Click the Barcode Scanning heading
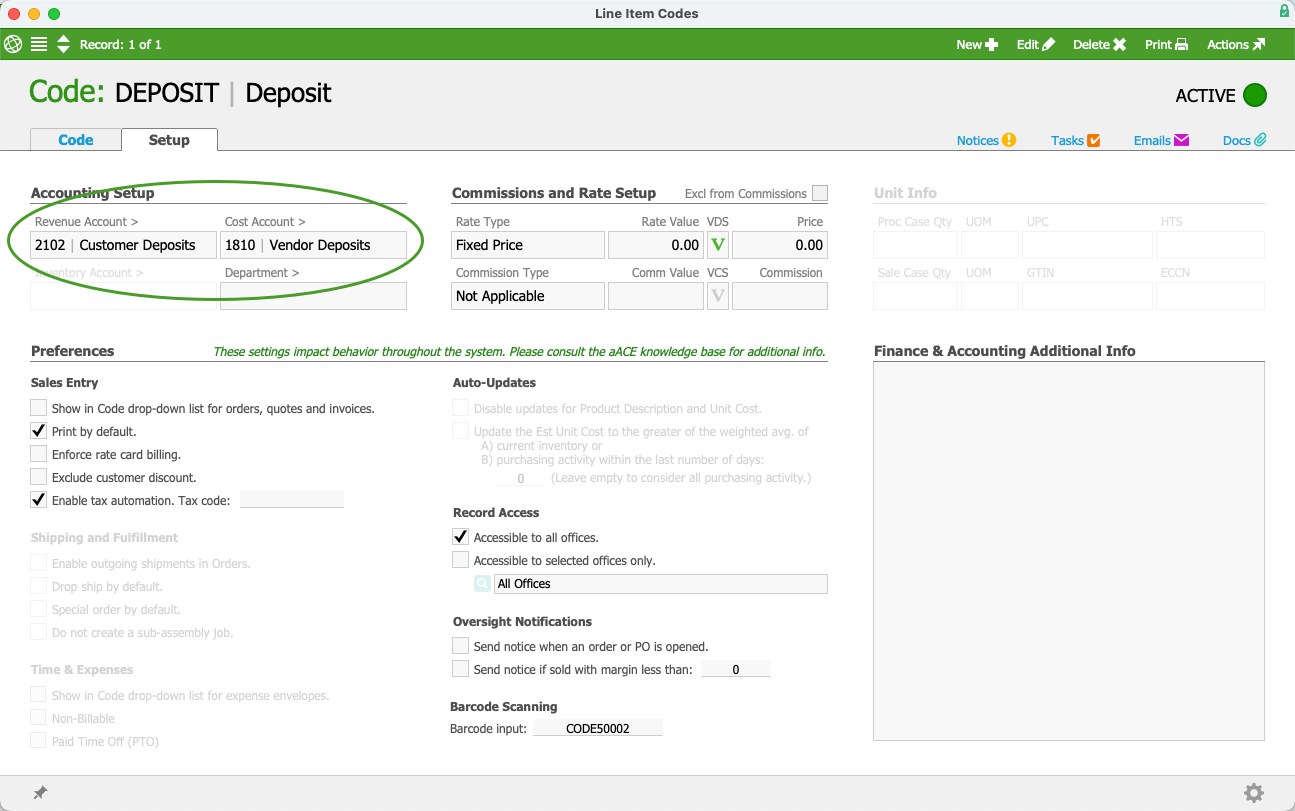The height and width of the screenshot is (811, 1295). click(x=504, y=707)
